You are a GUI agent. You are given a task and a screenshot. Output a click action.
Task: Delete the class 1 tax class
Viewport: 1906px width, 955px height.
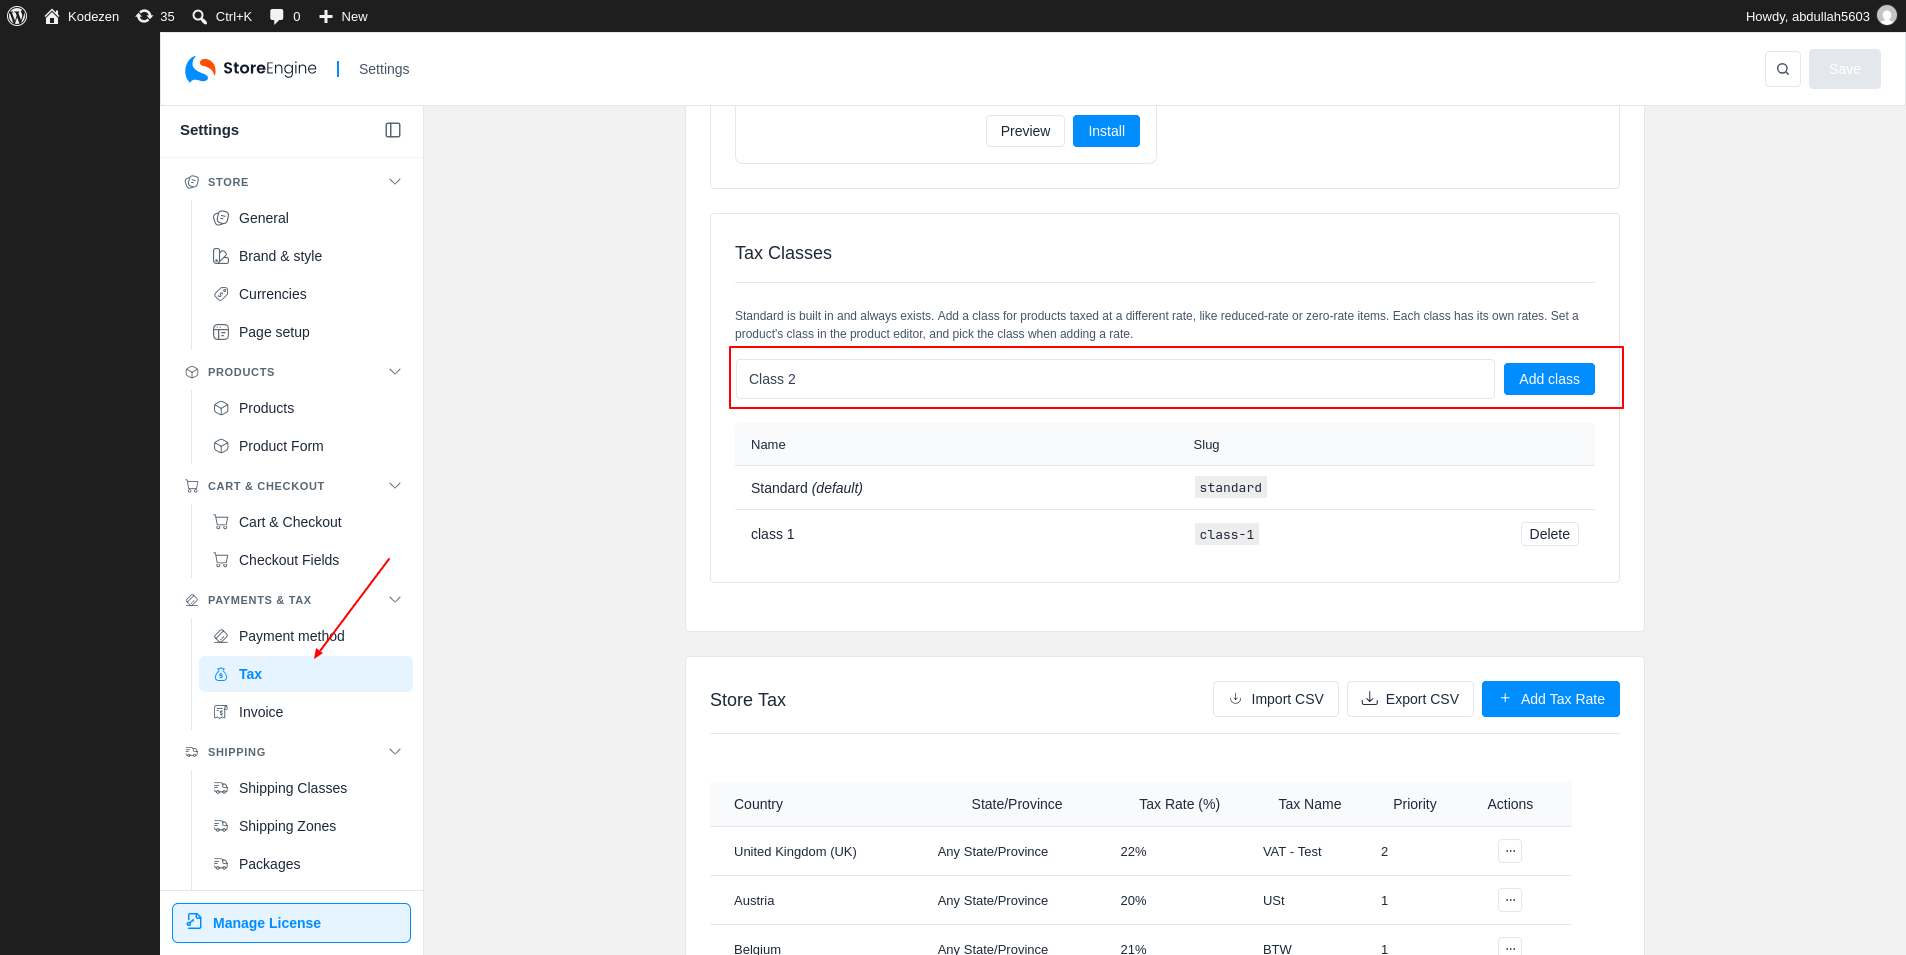(x=1549, y=534)
